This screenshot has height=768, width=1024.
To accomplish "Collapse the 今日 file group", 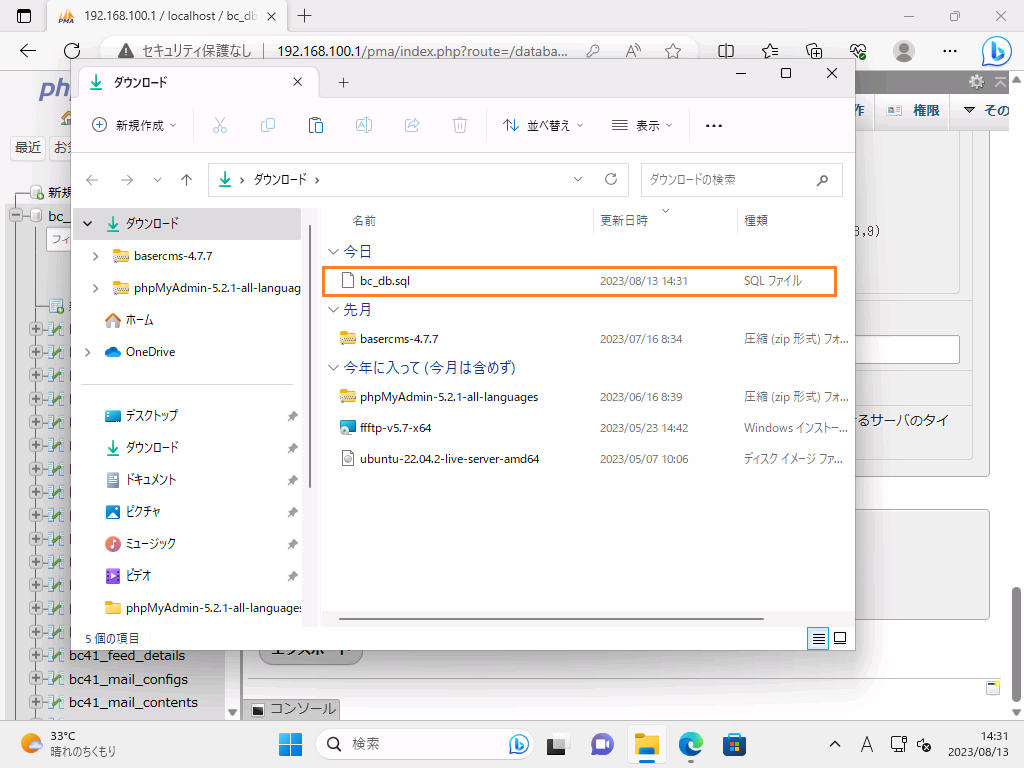I will coord(334,252).
